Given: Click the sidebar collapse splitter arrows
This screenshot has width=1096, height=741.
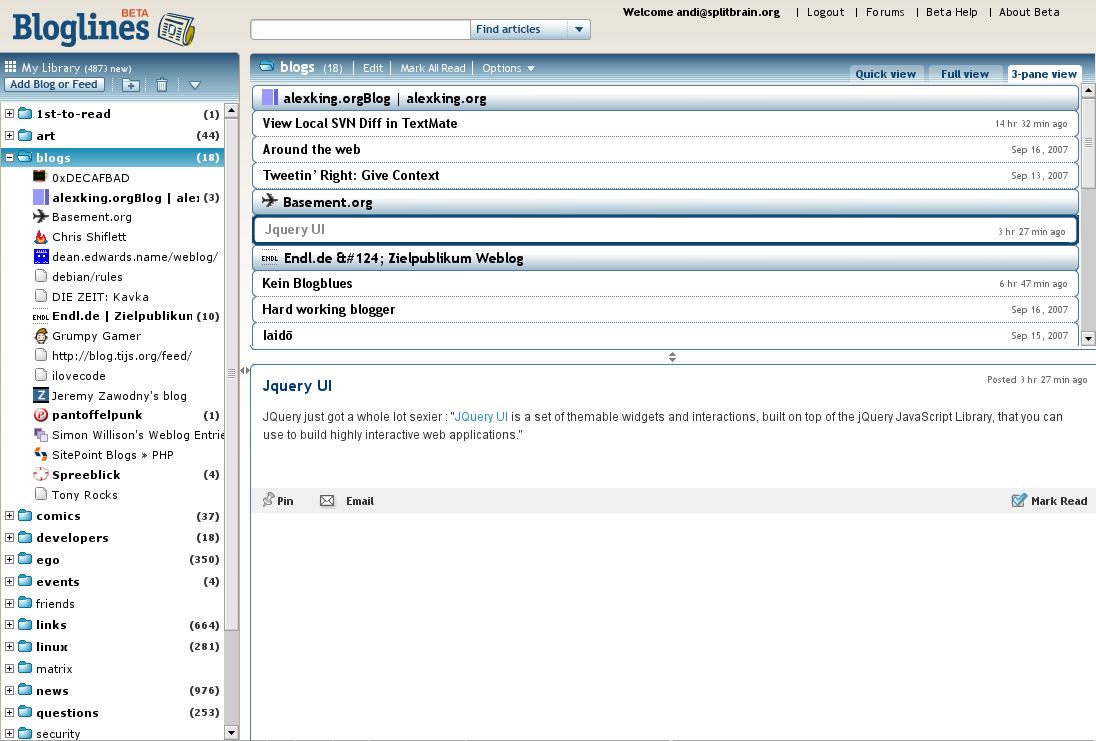Looking at the screenshot, I should [245, 370].
